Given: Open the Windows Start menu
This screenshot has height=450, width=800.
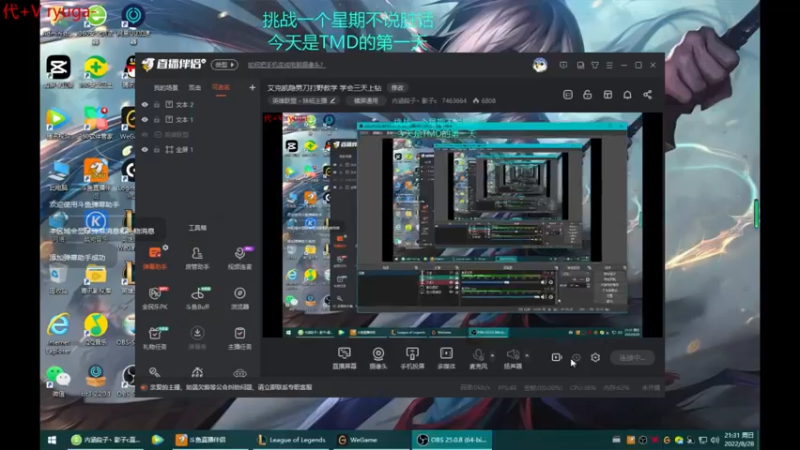Looking at the screenshot, I should [52, 440].
